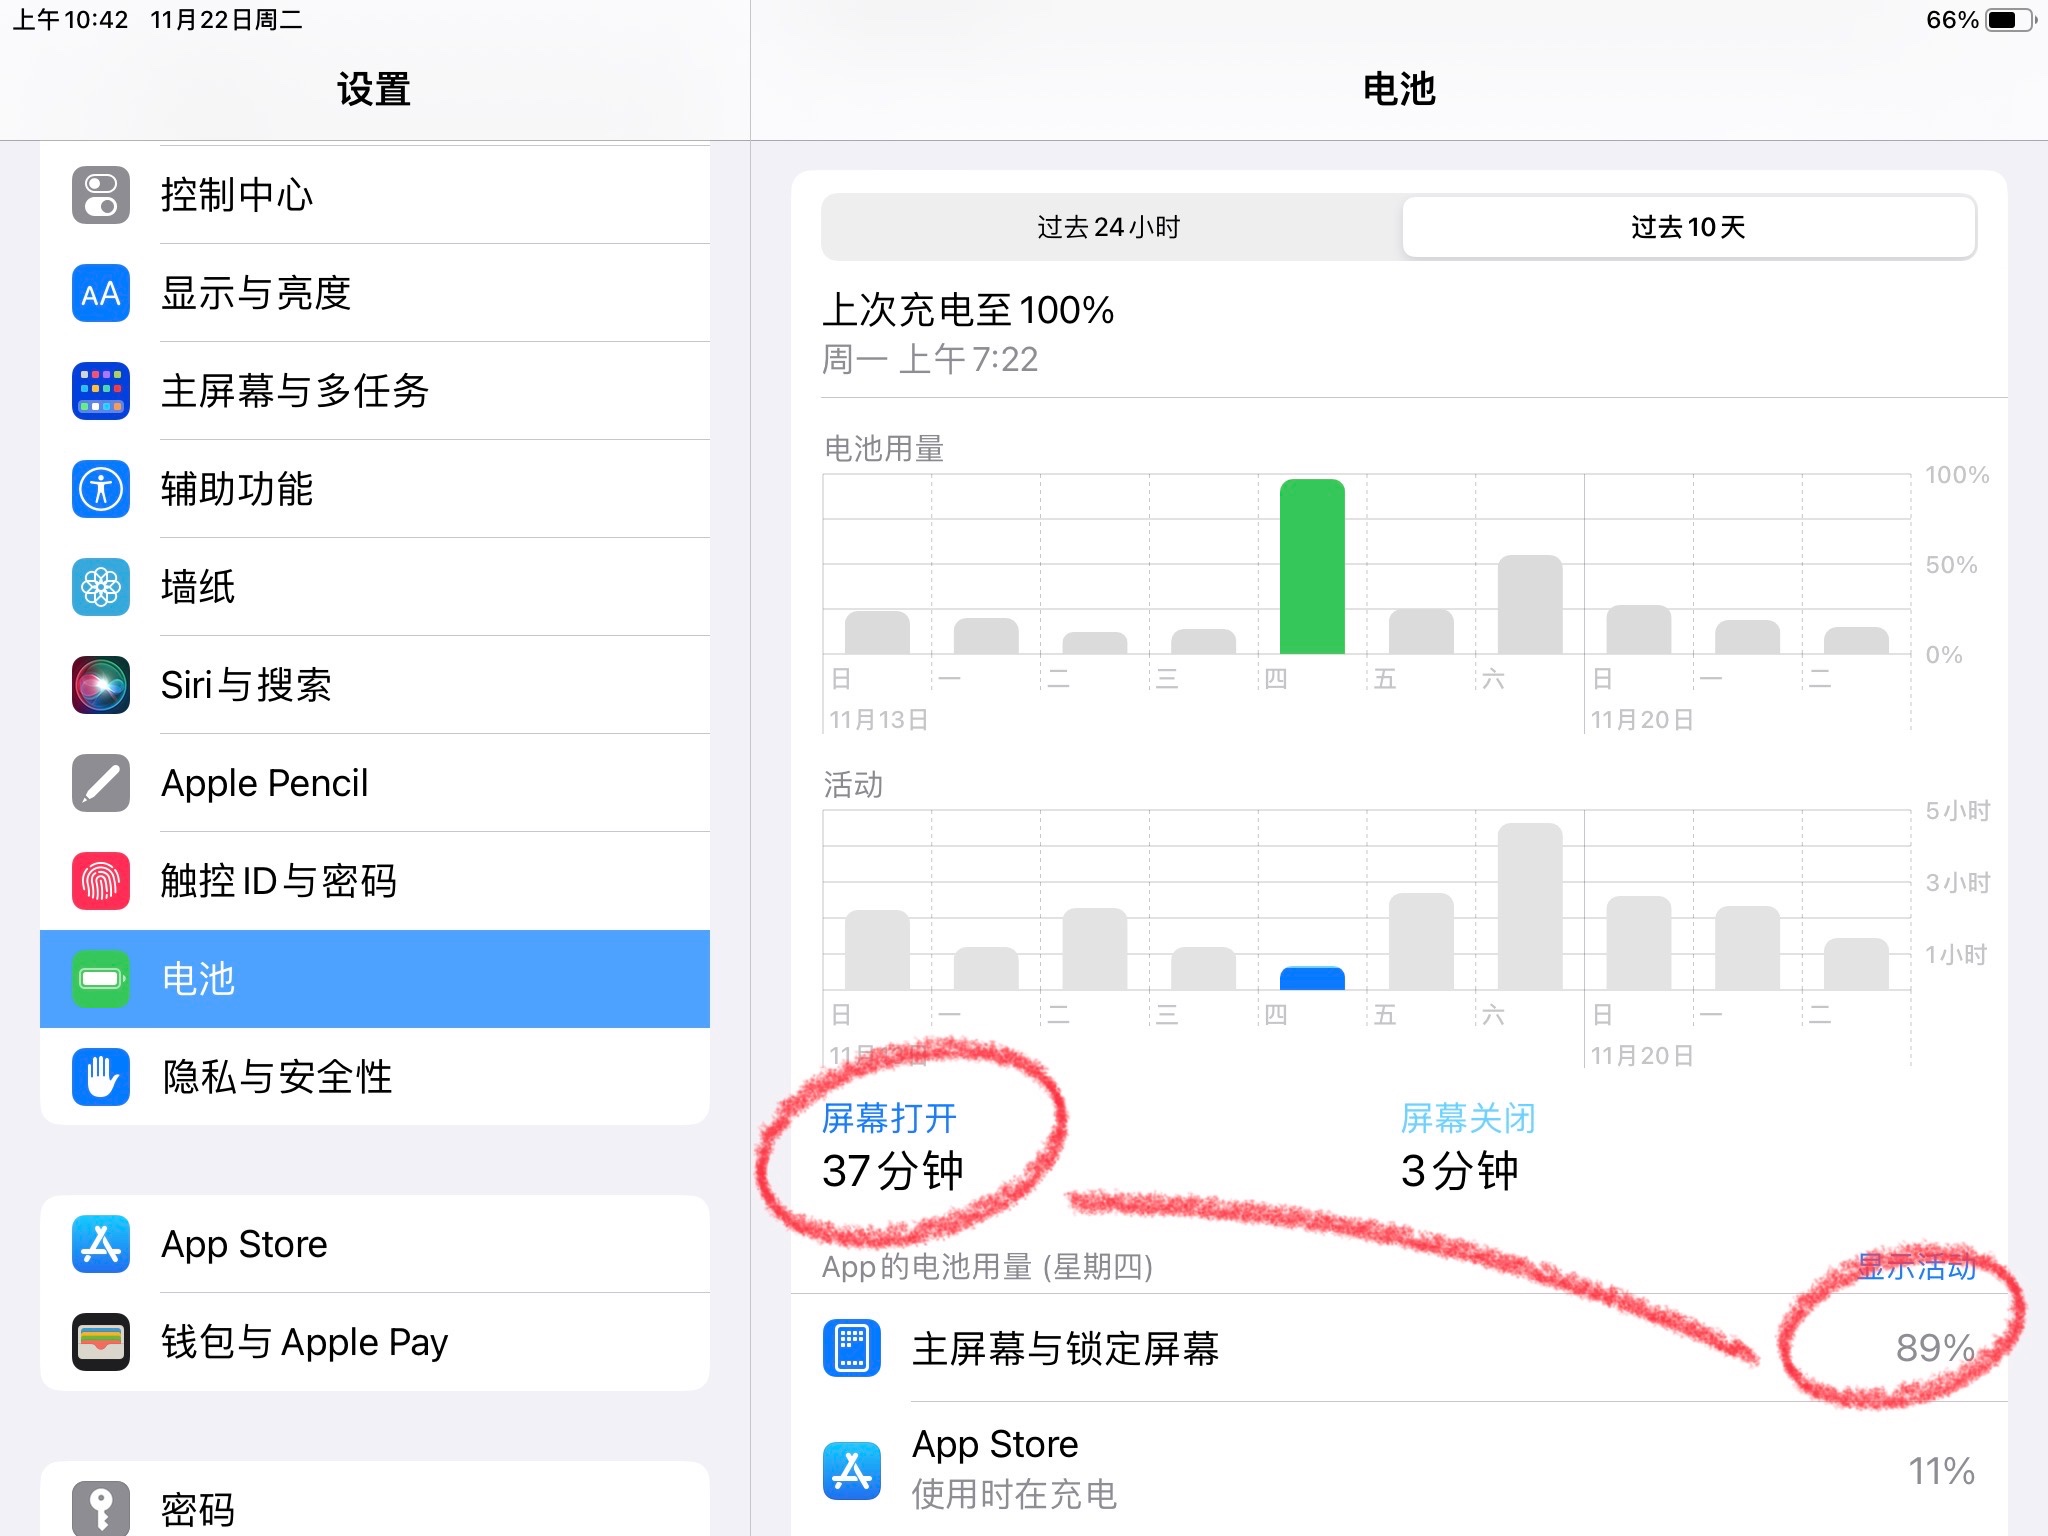Screen dimensions: 2048x1536
Task: Select the 过去10天 segment
Action: (1688, 227)
